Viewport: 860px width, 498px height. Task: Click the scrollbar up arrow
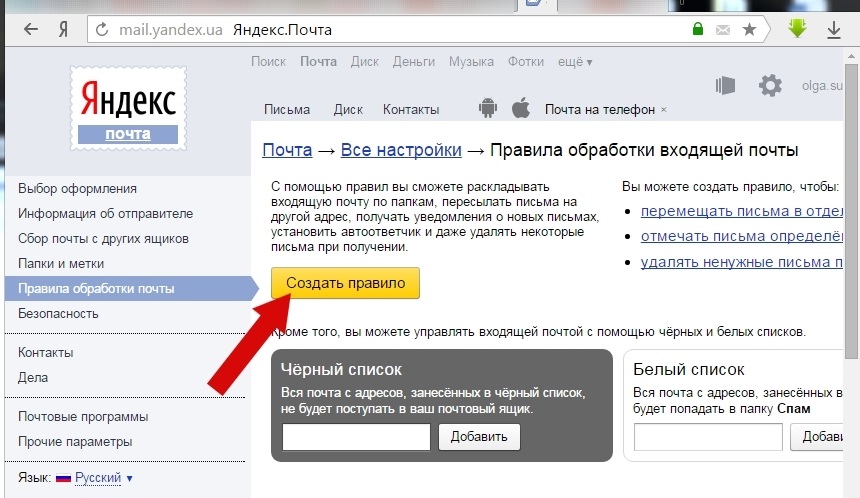coord(851,56)
